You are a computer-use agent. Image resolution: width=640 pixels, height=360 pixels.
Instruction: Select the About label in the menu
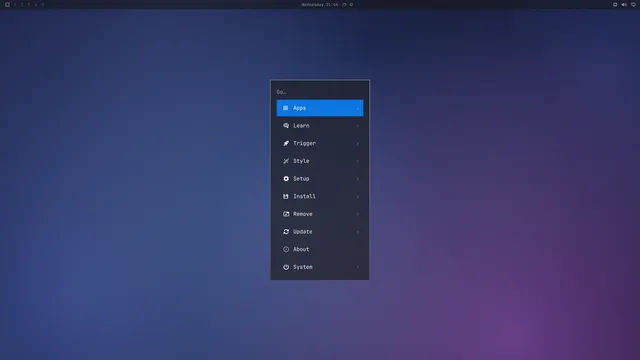[x=301, y=249]
